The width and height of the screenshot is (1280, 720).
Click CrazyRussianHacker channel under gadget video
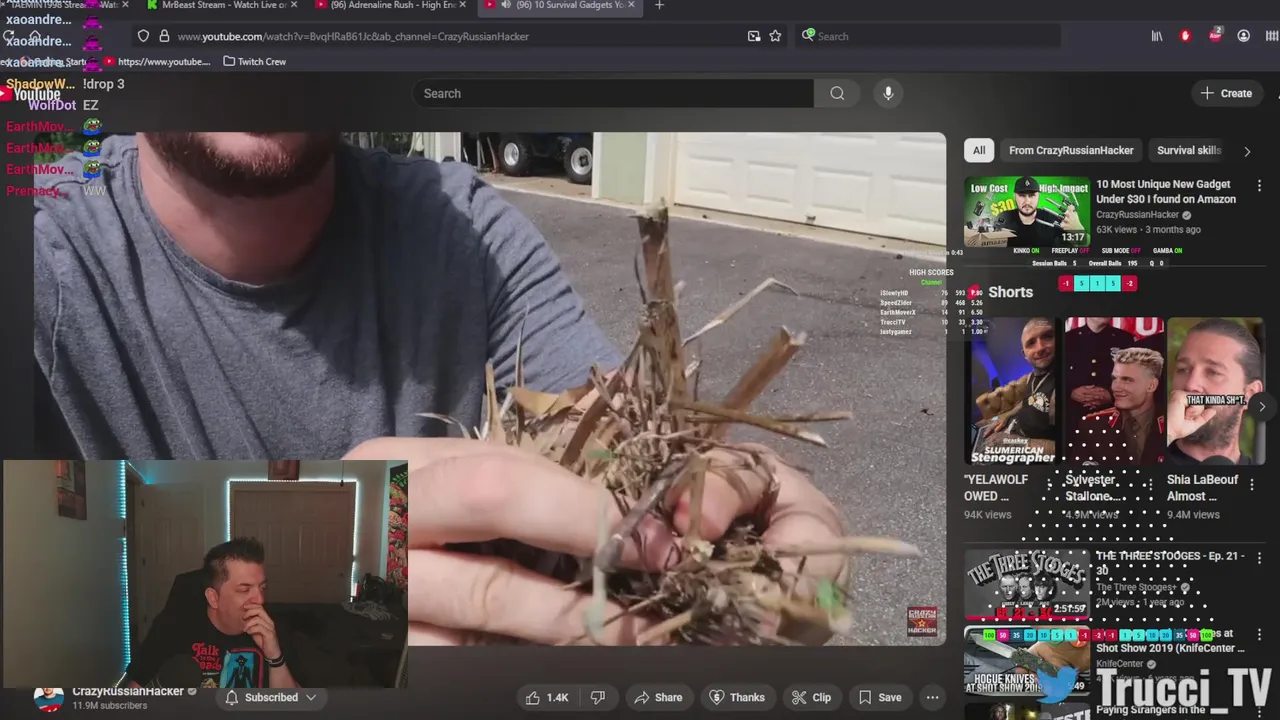(1137, 215)
